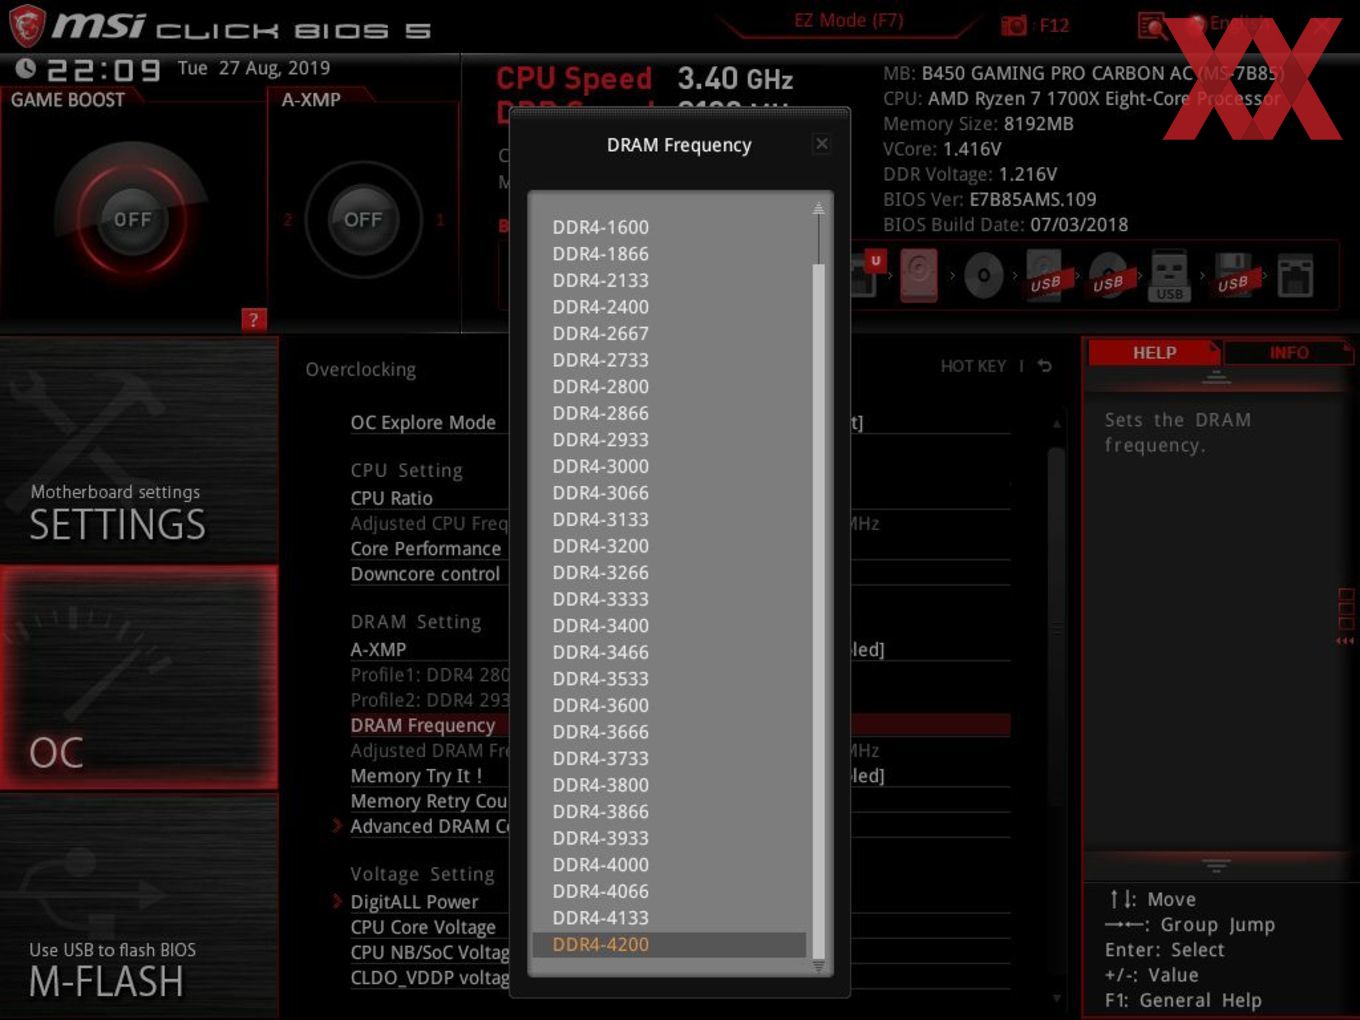Image resolution: width=1360 pixels, height=1020 pixels.
Task: Click the popup scrollbar down arrow
Action: coord(818,965)
